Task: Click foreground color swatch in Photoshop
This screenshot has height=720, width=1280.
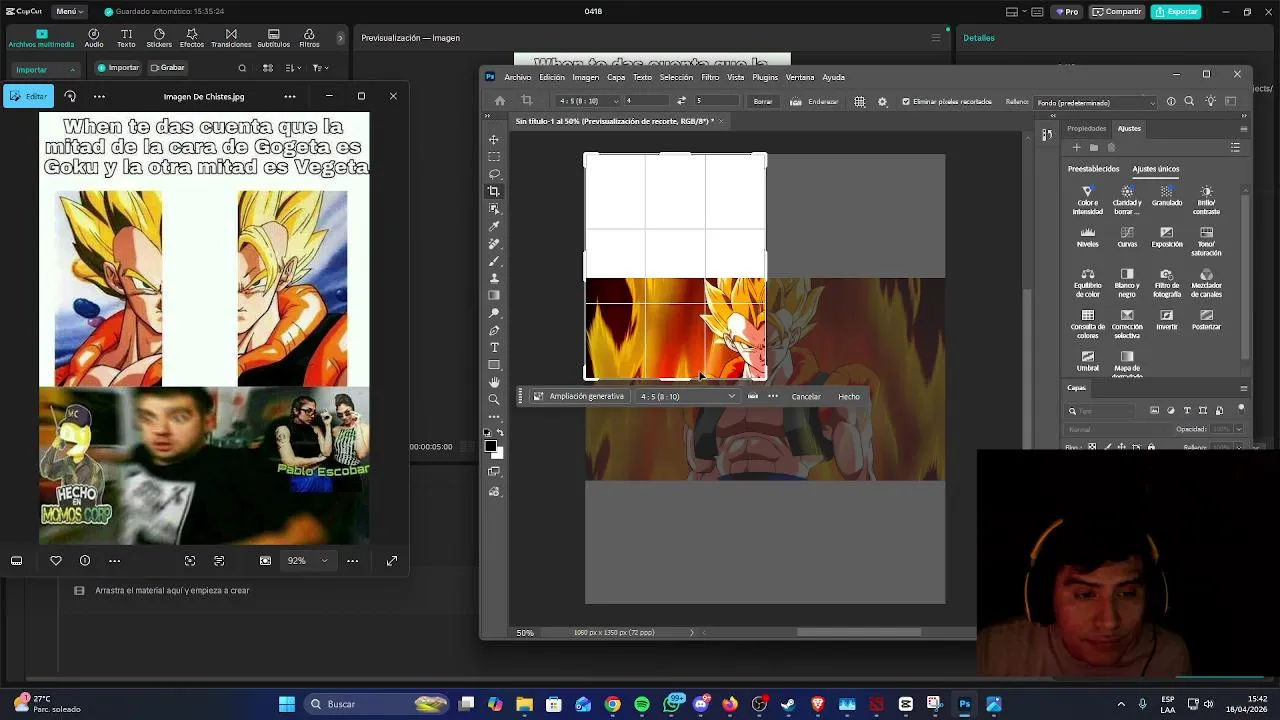Action: point(490,446)
